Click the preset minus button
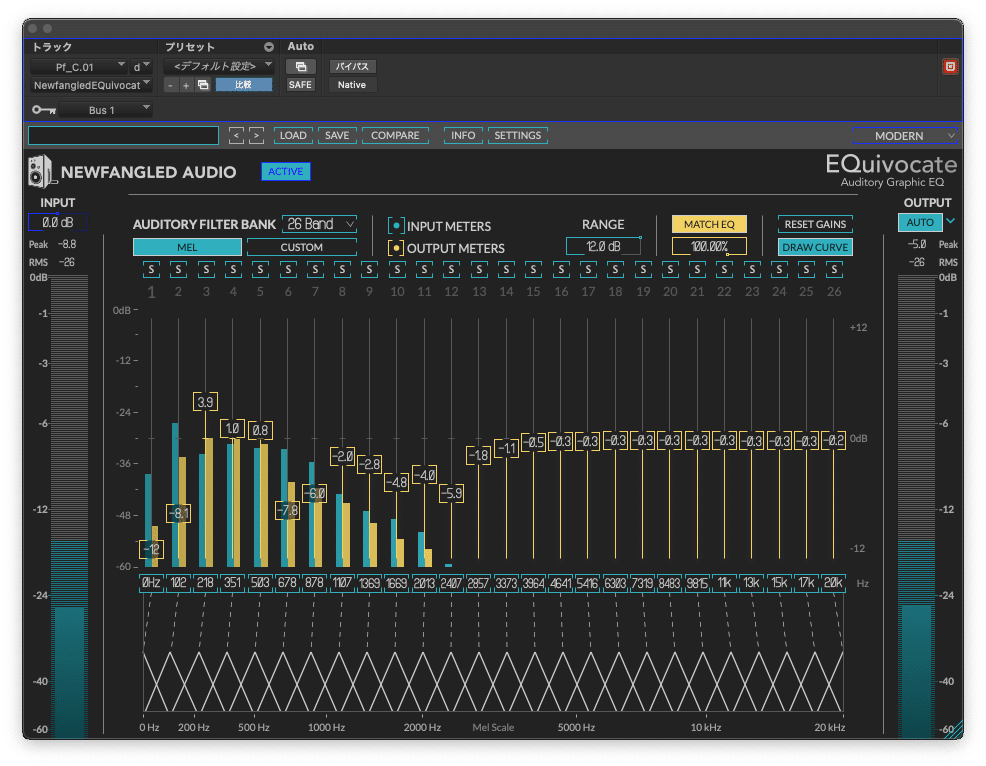The image size is (986, 766). tap(170, 85)
